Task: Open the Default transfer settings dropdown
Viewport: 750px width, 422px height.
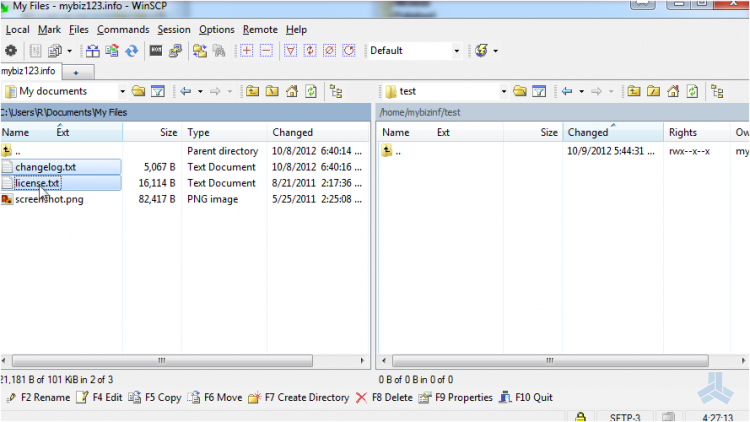Action: click(456, 50)
